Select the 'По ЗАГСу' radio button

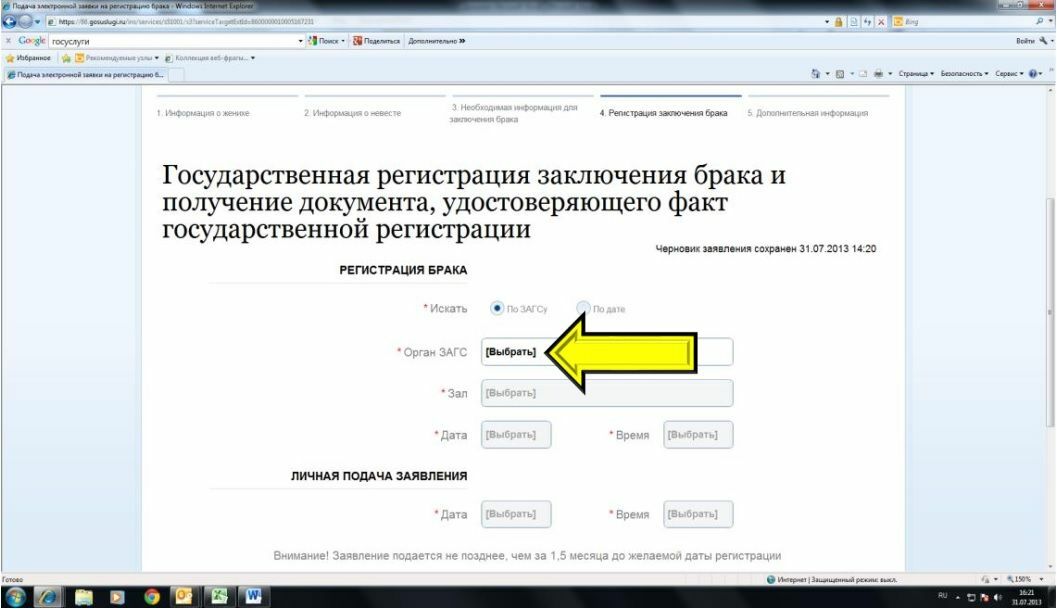pyautogui.click(x=497, y=308)
